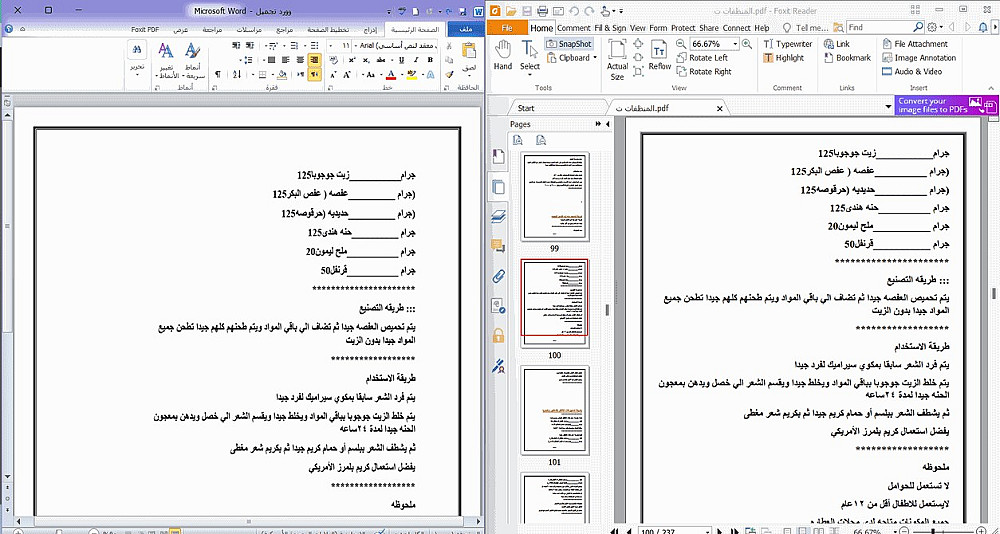The width and height of the screenshot is (1000, 534).
Task: Select page 99 thumbnail in Pages panel
Action: (554, 197)
